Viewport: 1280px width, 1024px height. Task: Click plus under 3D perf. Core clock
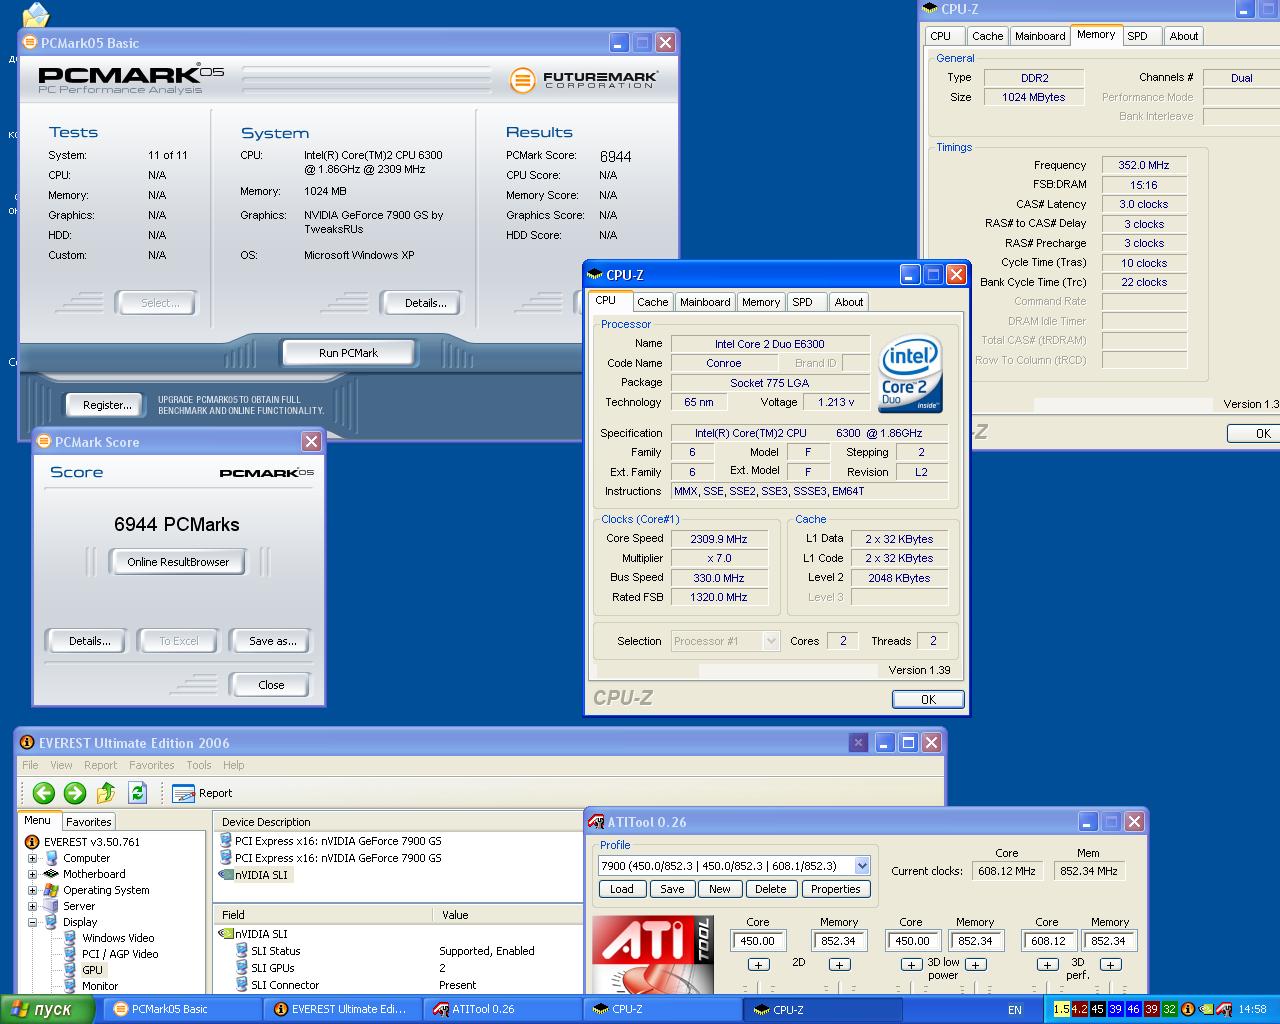coord(1047,964)
